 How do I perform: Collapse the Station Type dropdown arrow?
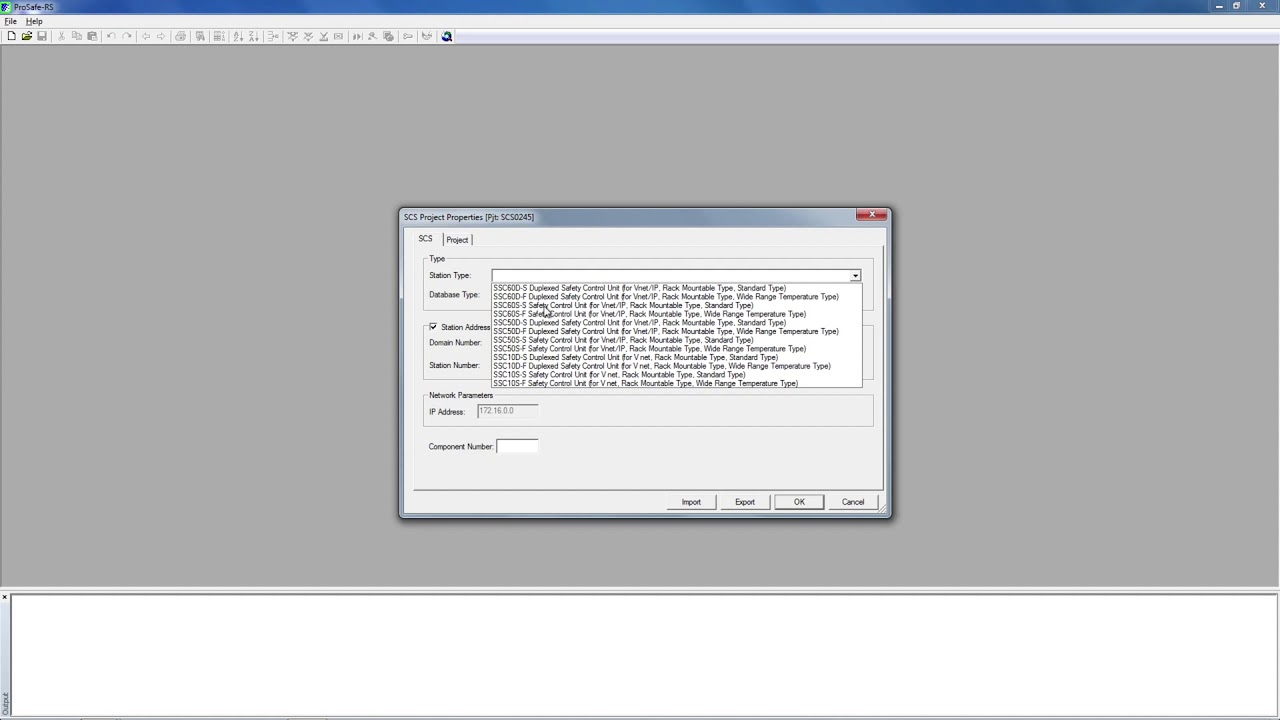click(x=855, y=275)
